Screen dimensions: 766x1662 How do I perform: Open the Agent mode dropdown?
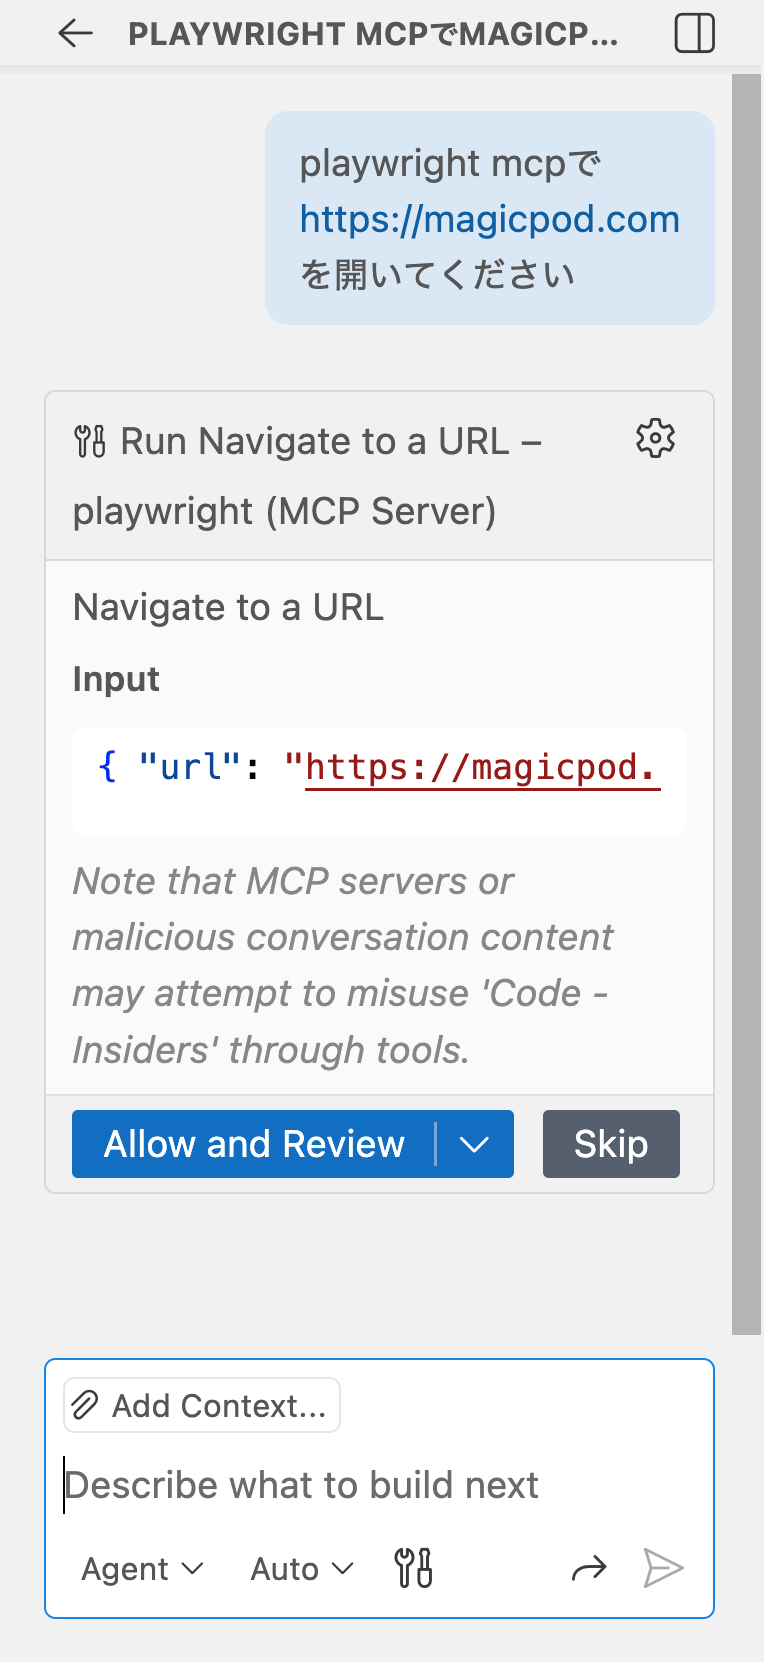(x=142, y=1569)
